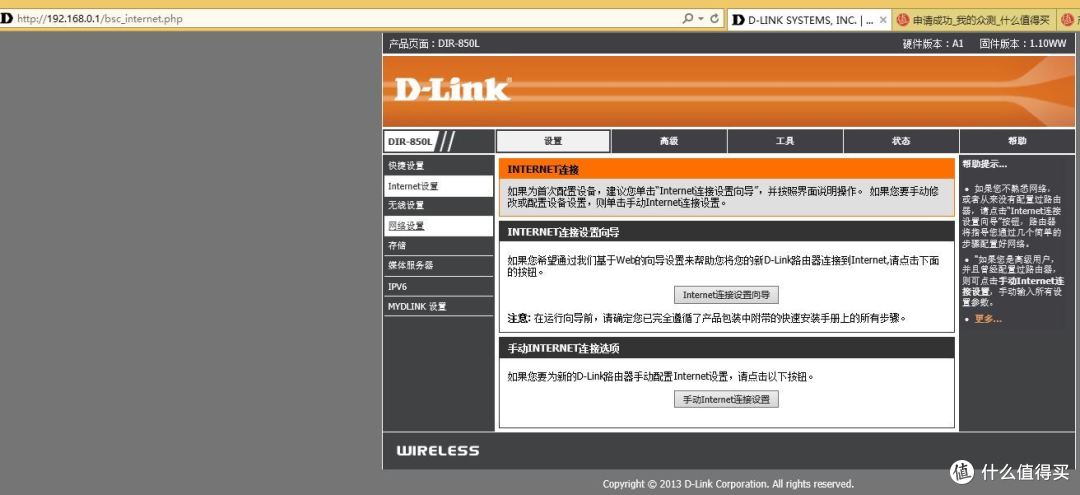This screenshot has width=1080, height=495.
Task: Open the 更多... help link
Action: 988,319
